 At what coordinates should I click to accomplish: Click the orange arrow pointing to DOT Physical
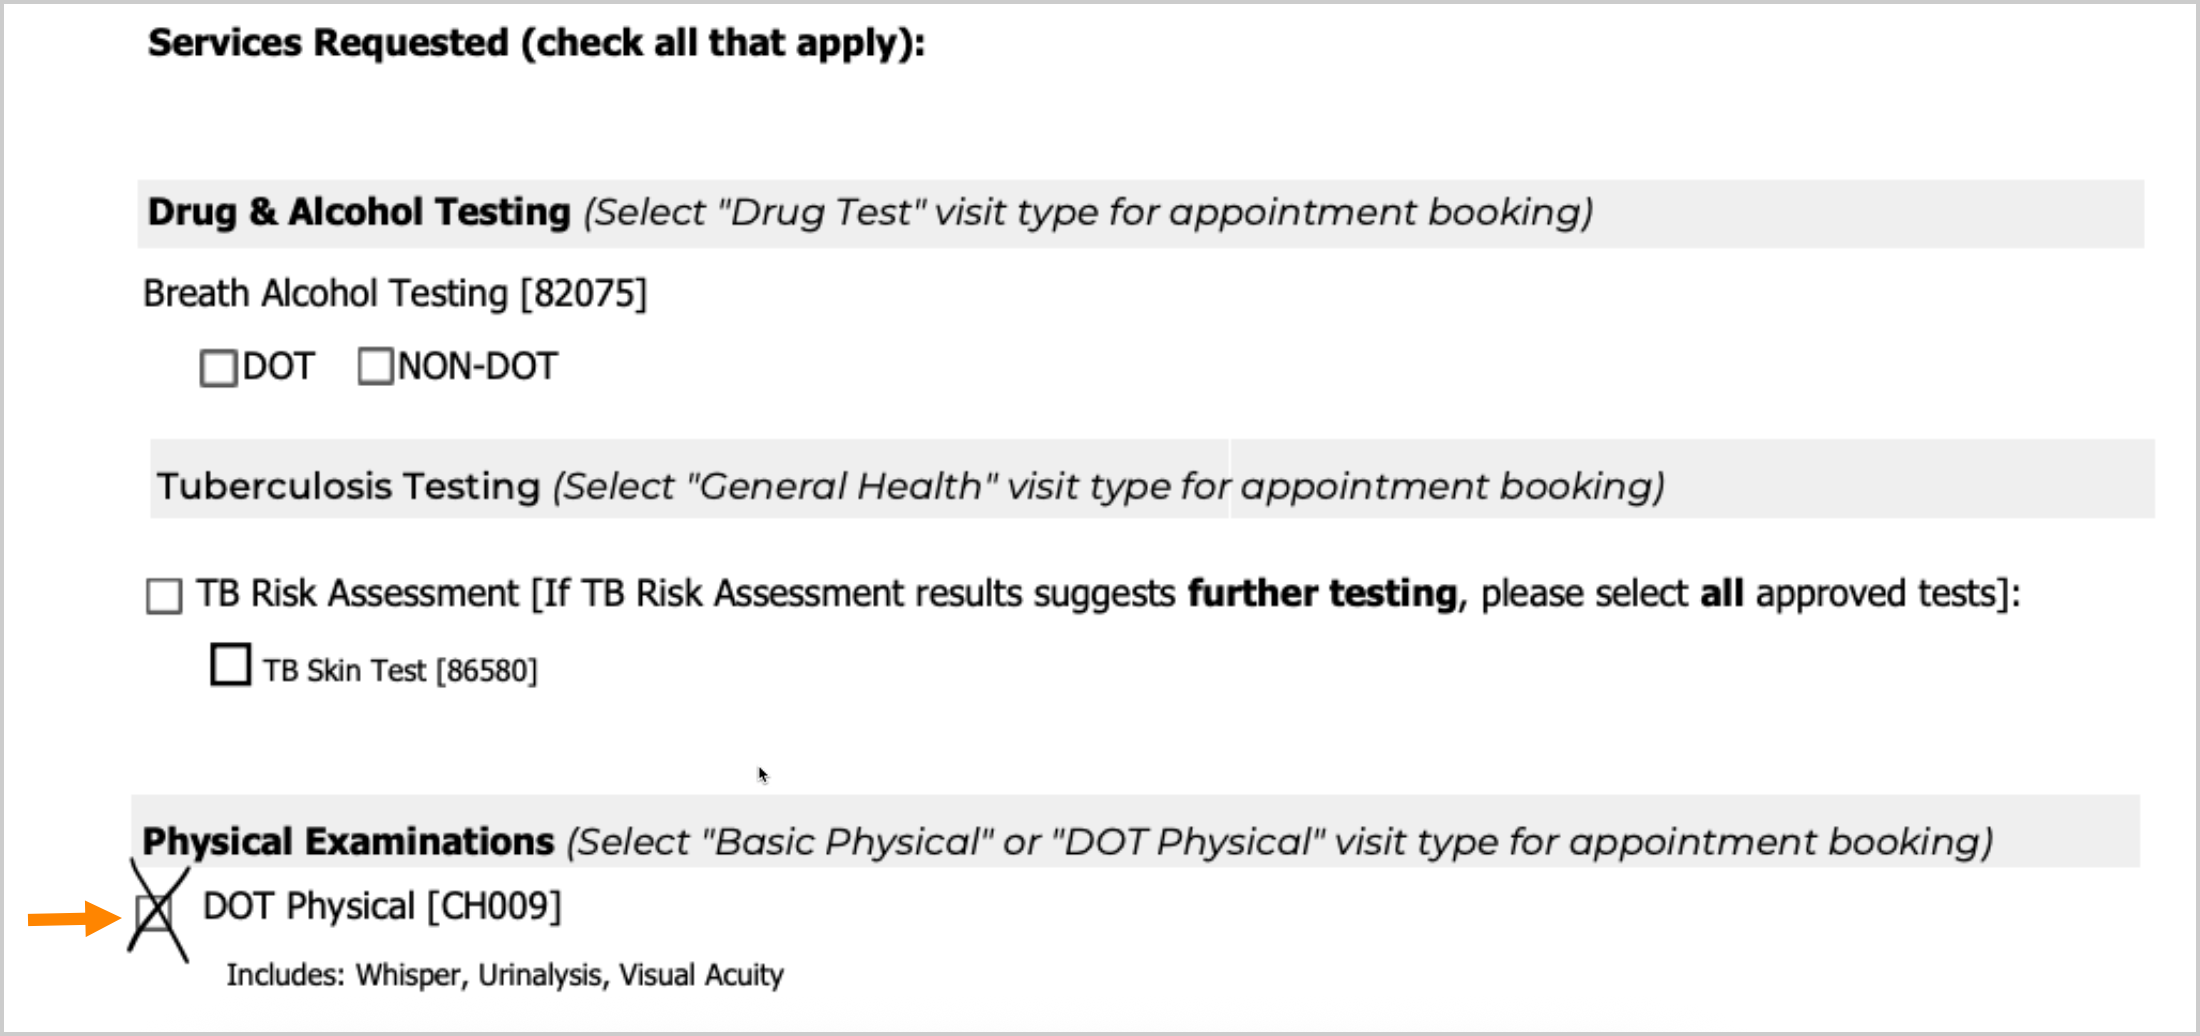[74, 918]
